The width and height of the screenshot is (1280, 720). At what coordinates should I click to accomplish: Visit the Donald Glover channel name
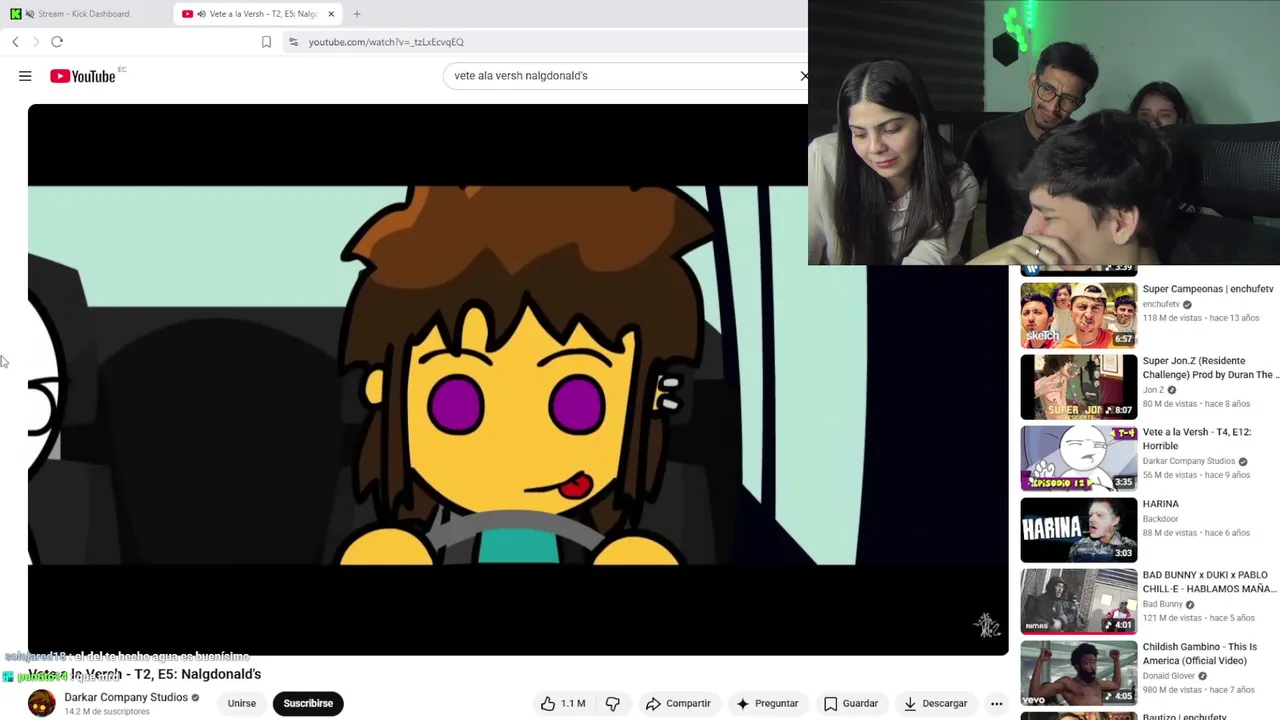click(x=1169, y=676)
